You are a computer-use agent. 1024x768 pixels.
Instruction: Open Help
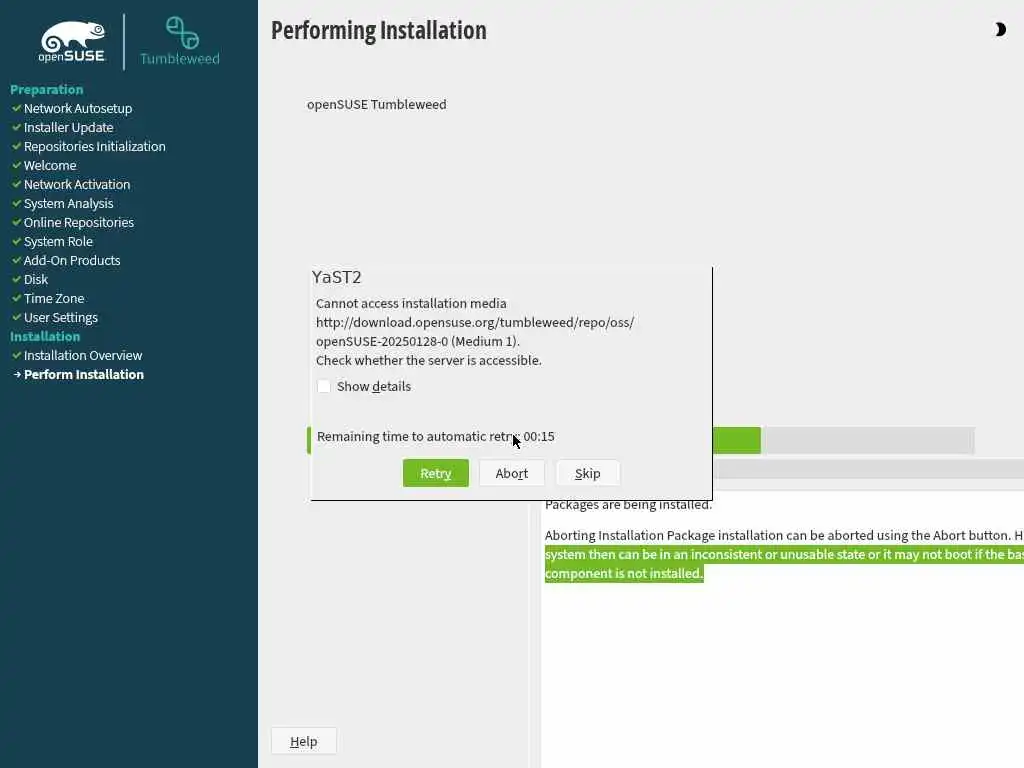(304, 741)
